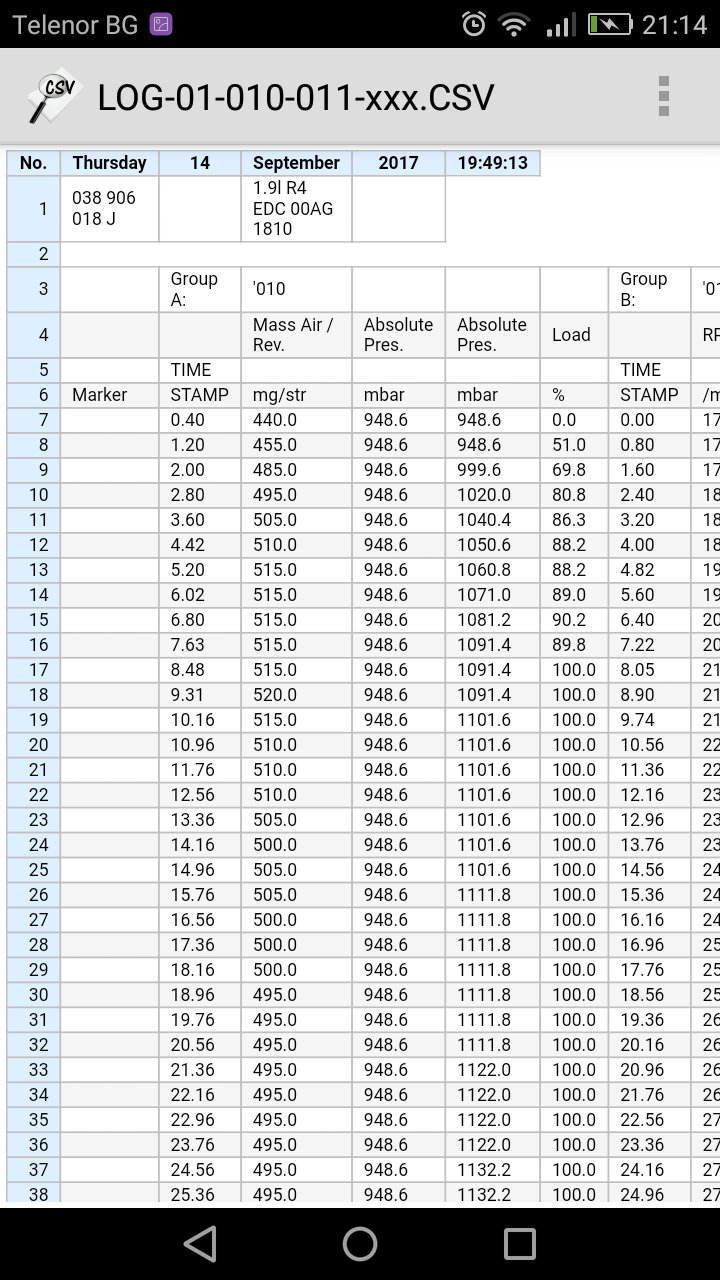This screenshot has width=720, height=1280.
Task: Tap the 'Load' column label cell
Action: click(574, 335)
